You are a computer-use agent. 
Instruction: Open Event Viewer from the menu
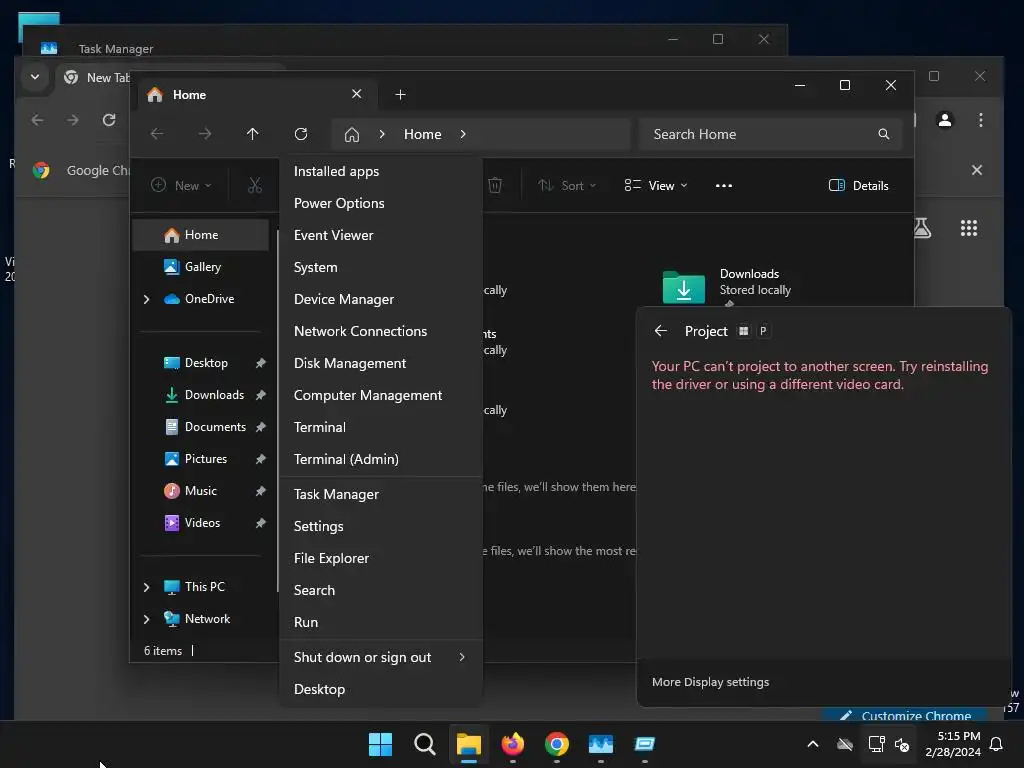(x=381, y=235)
